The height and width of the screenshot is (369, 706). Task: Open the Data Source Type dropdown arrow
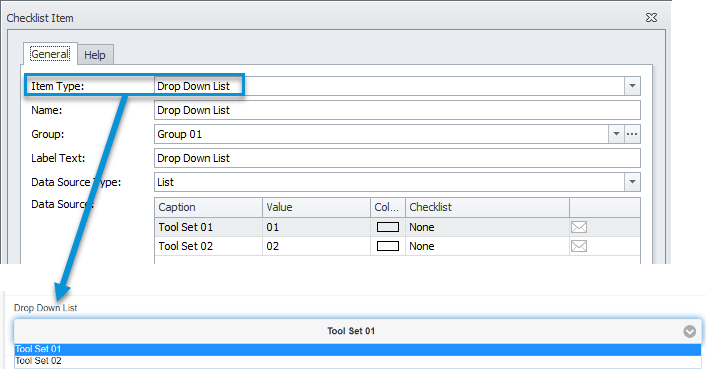click(x=632, y=182)
